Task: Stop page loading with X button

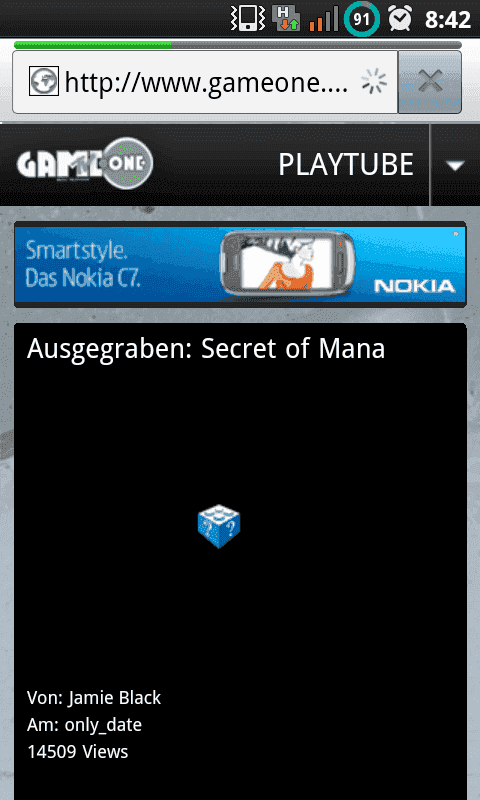Action: 430,82
